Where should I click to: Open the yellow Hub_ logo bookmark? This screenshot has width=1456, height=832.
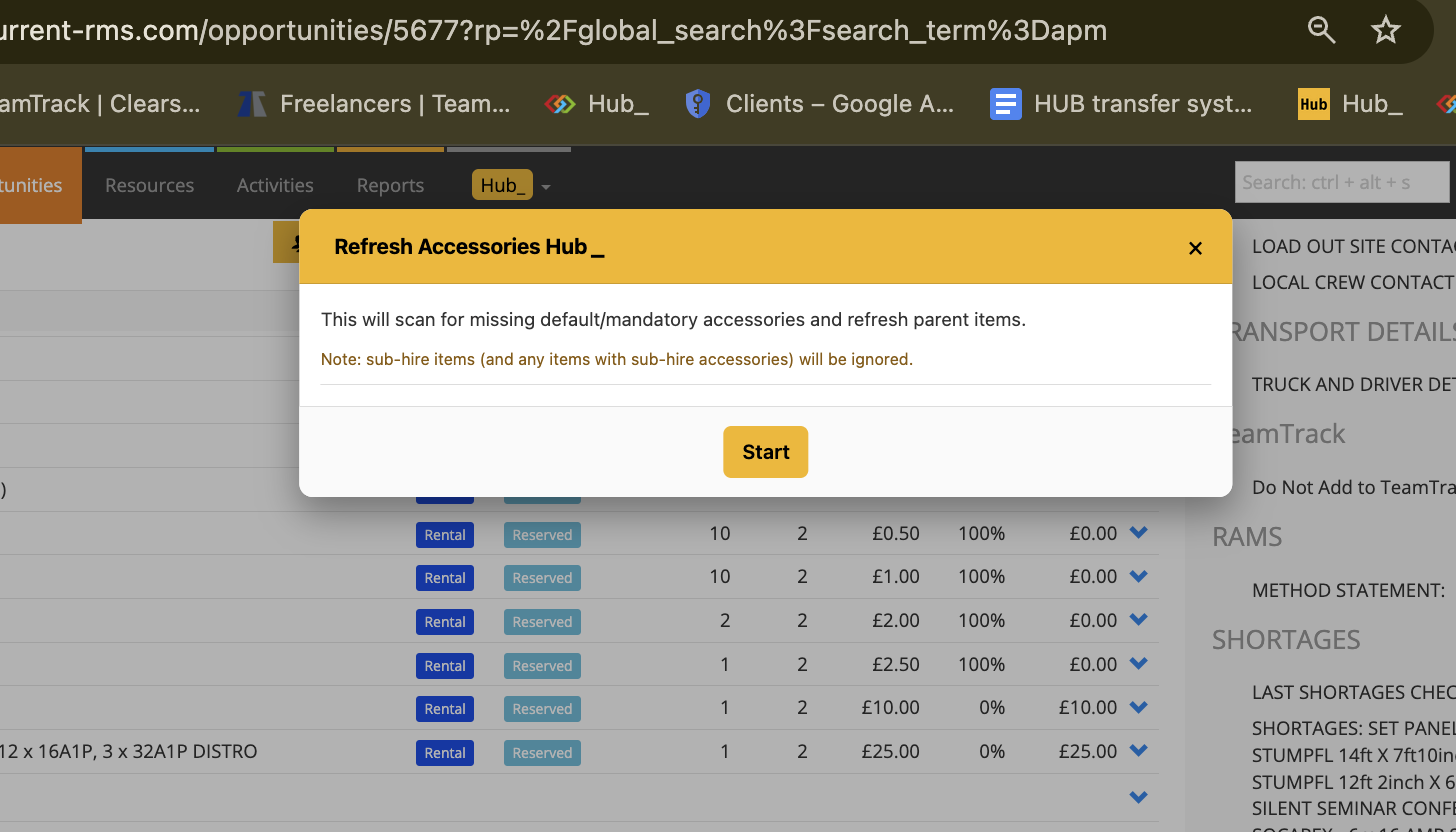(x=1350, y=103)
